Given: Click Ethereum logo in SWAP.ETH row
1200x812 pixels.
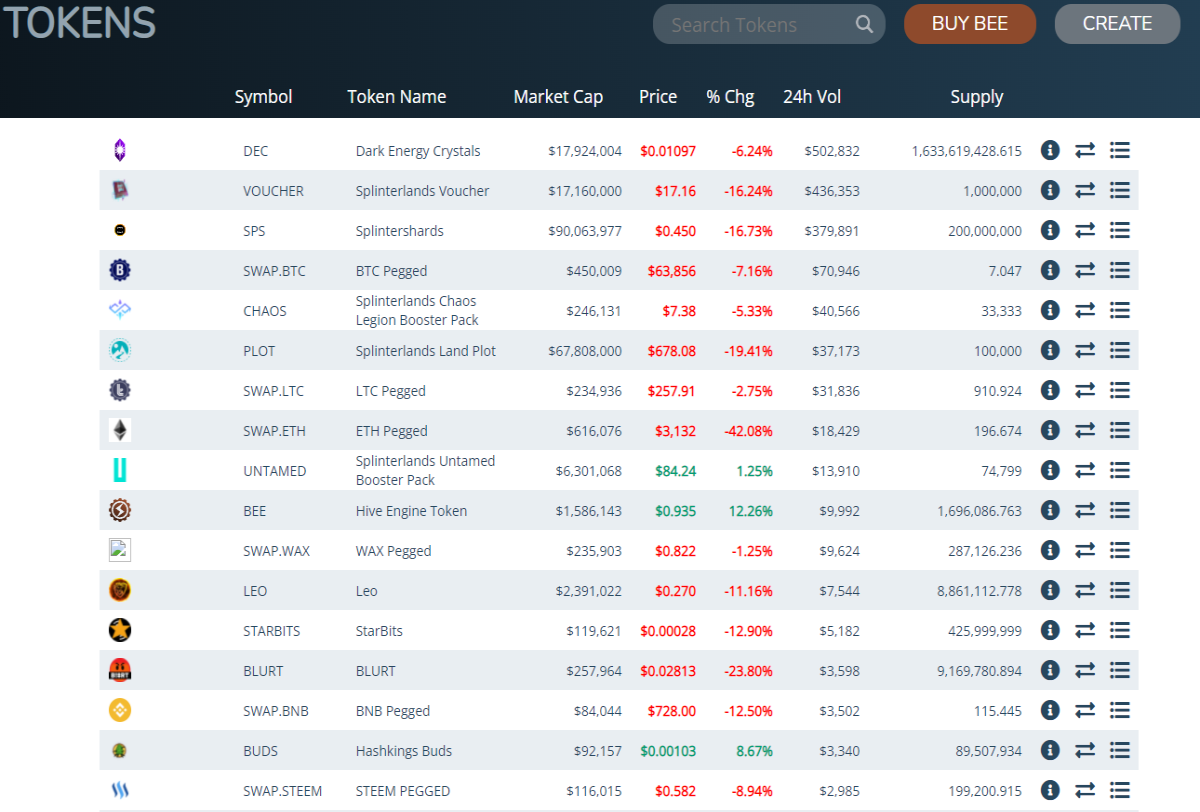Looking at the screenshot, I should pos(120,430).
